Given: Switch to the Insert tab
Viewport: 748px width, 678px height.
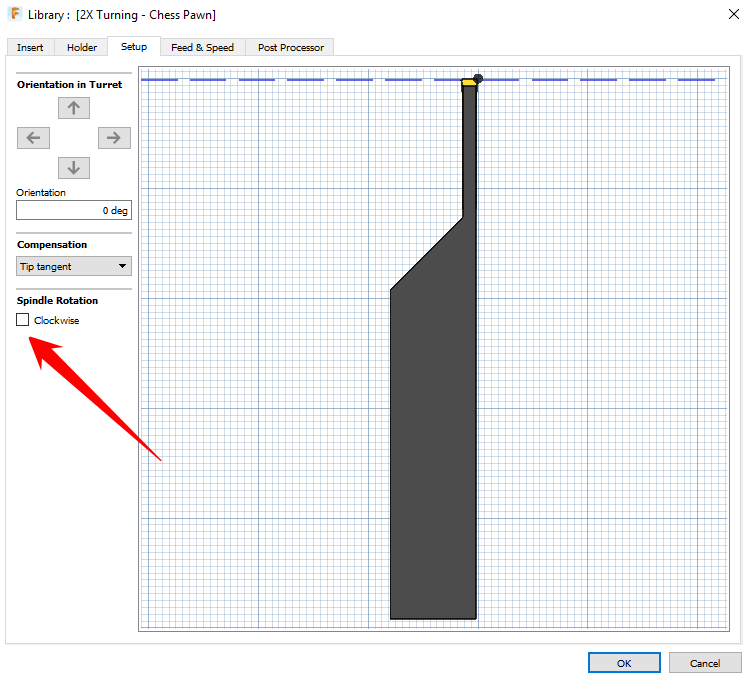Looking at the screenshot, I should tap(30, 47).
